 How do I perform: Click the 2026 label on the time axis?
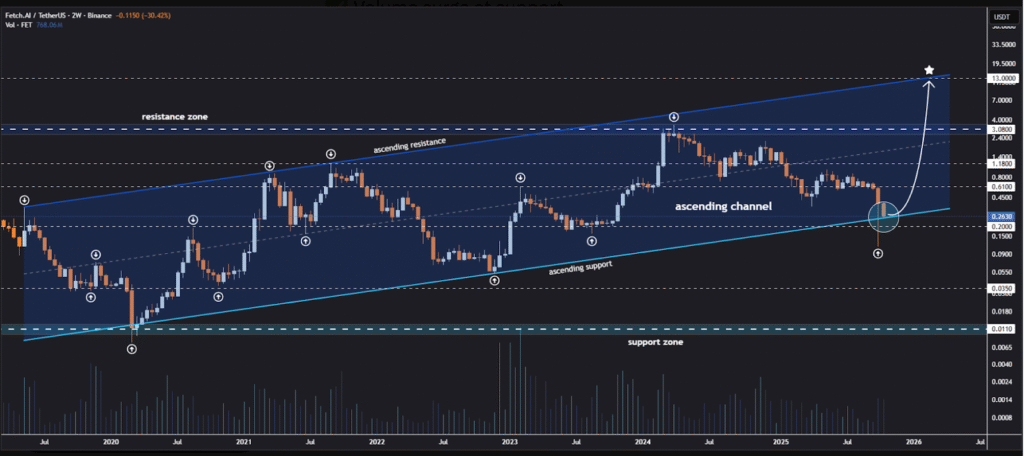pyautogui.click(x=913, y=440)
